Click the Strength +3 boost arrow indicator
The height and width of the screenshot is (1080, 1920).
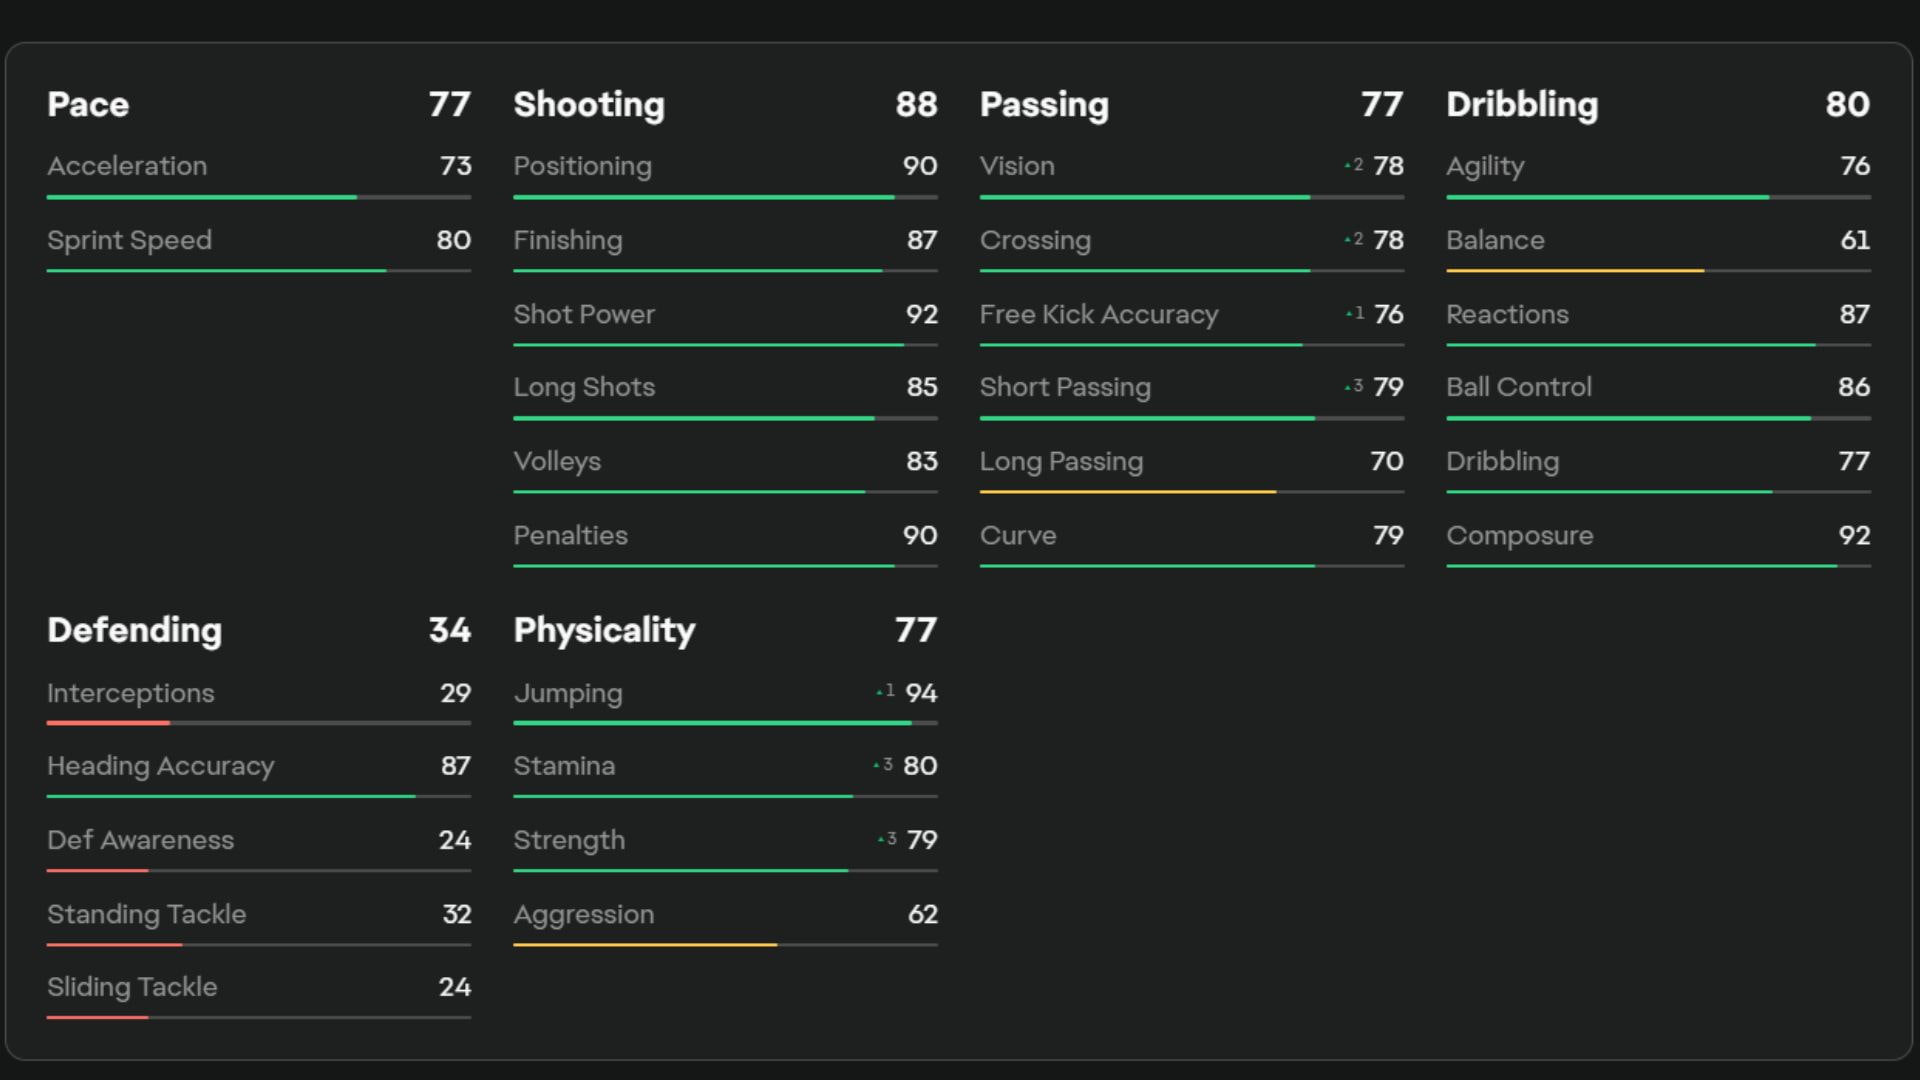[x=886, y=839]
